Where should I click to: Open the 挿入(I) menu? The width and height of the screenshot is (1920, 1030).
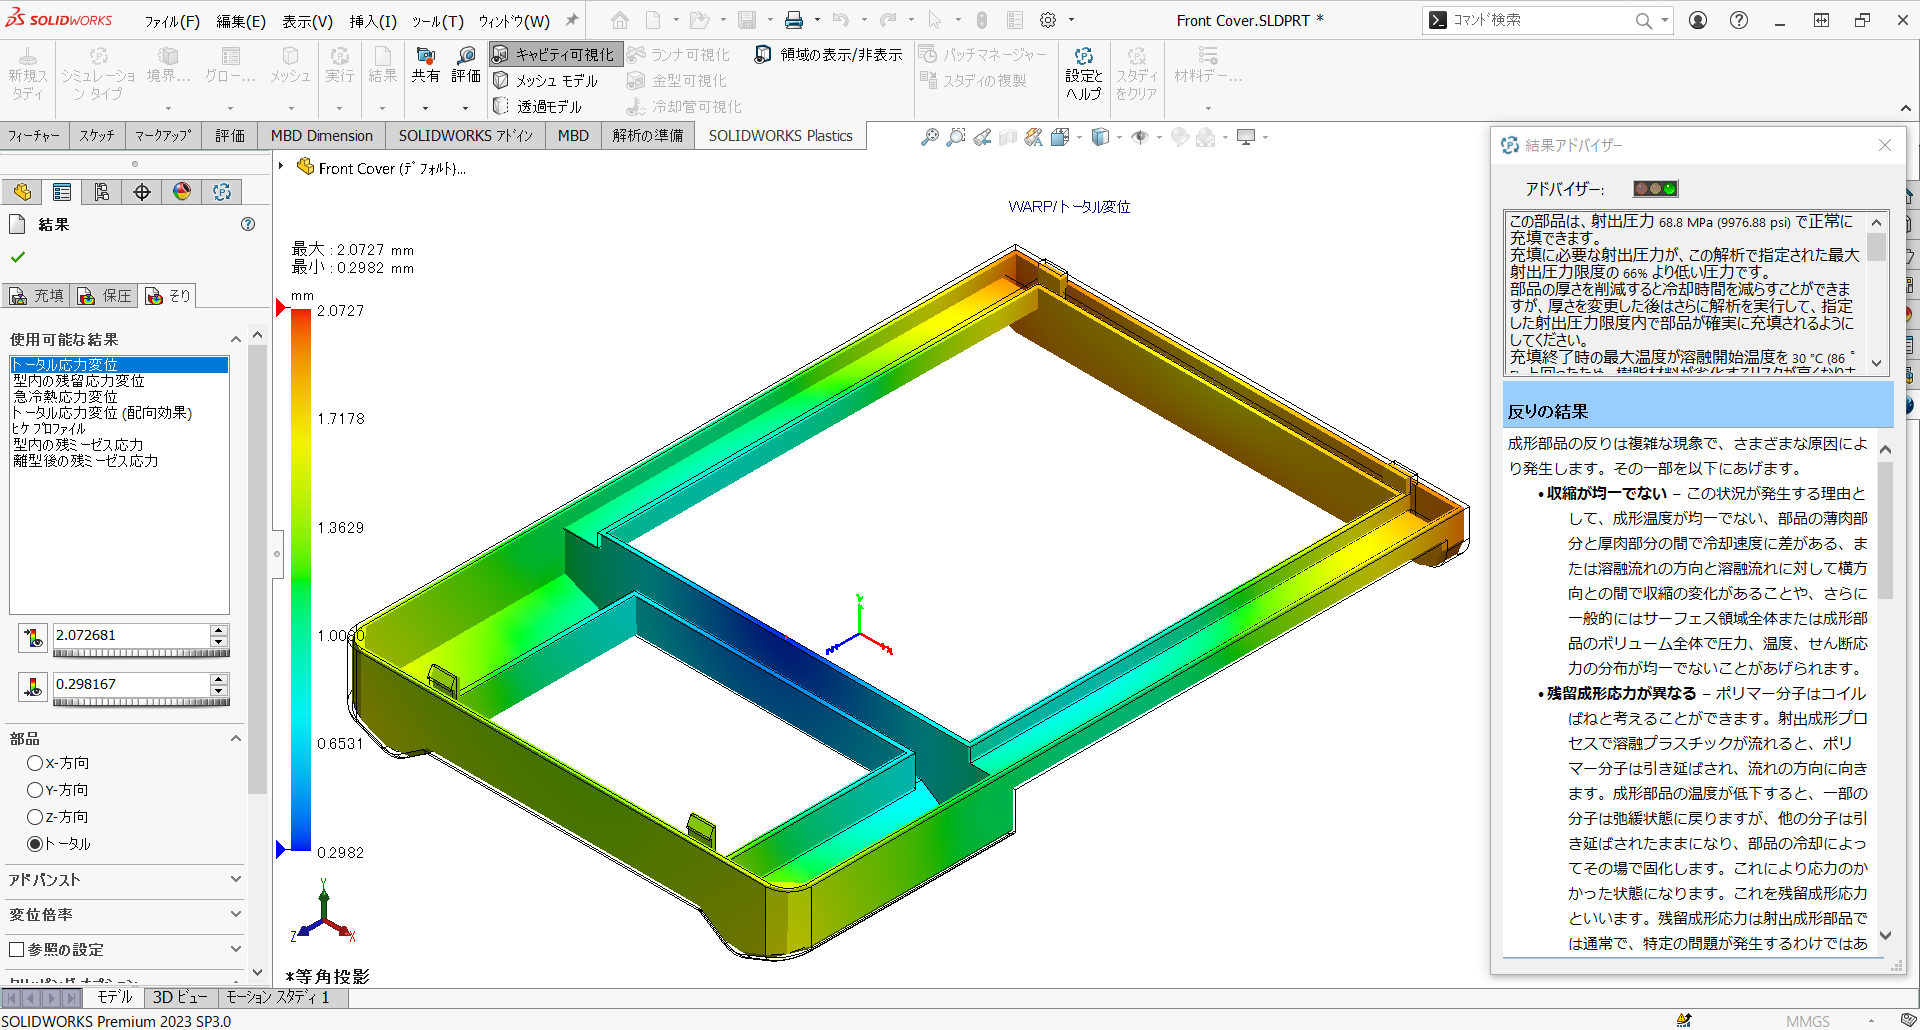(373, 21)
